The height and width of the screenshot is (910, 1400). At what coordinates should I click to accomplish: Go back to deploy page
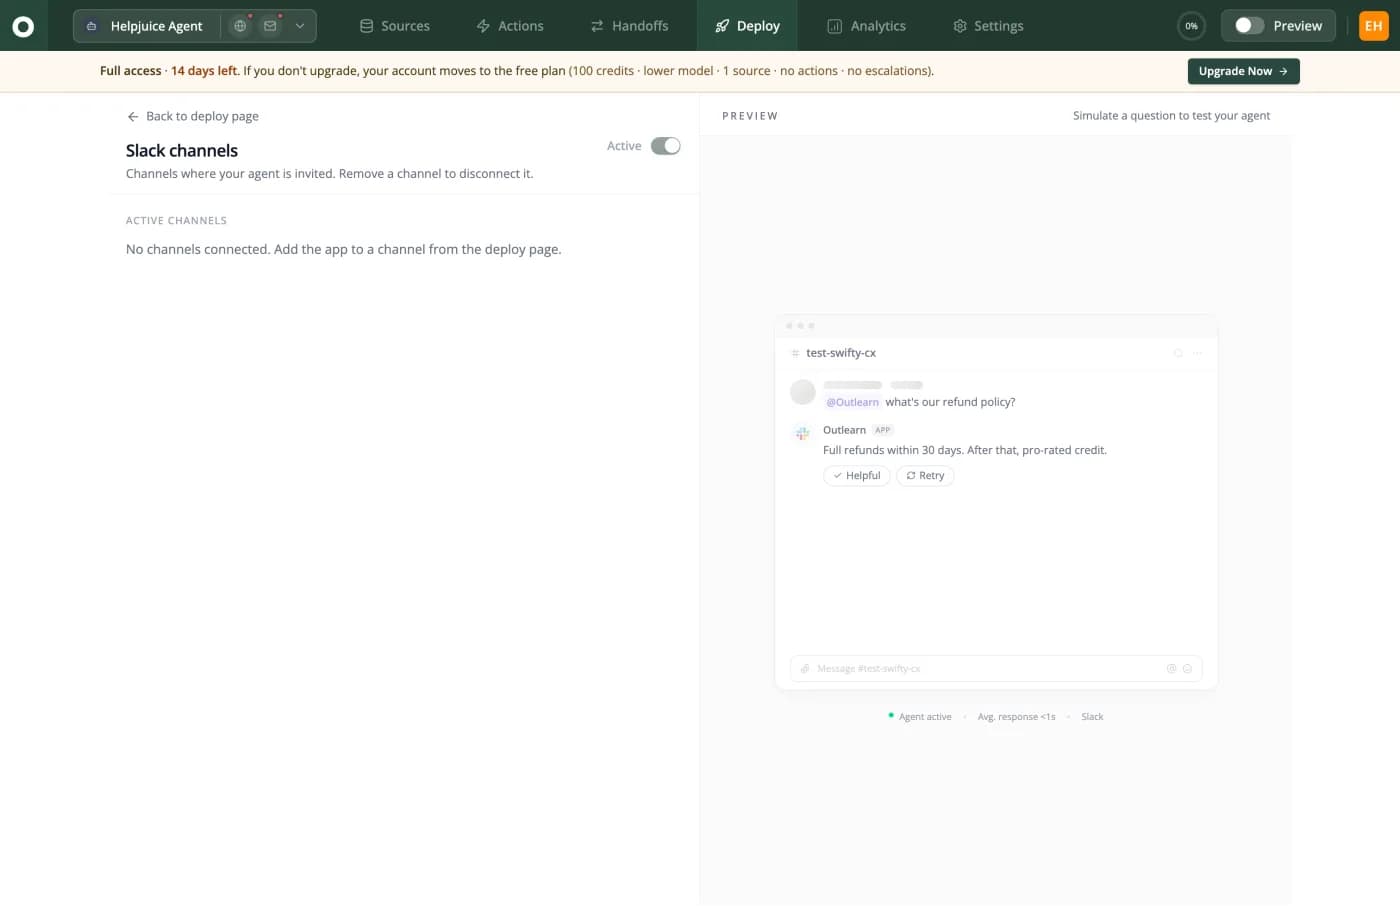pos(193,116)
